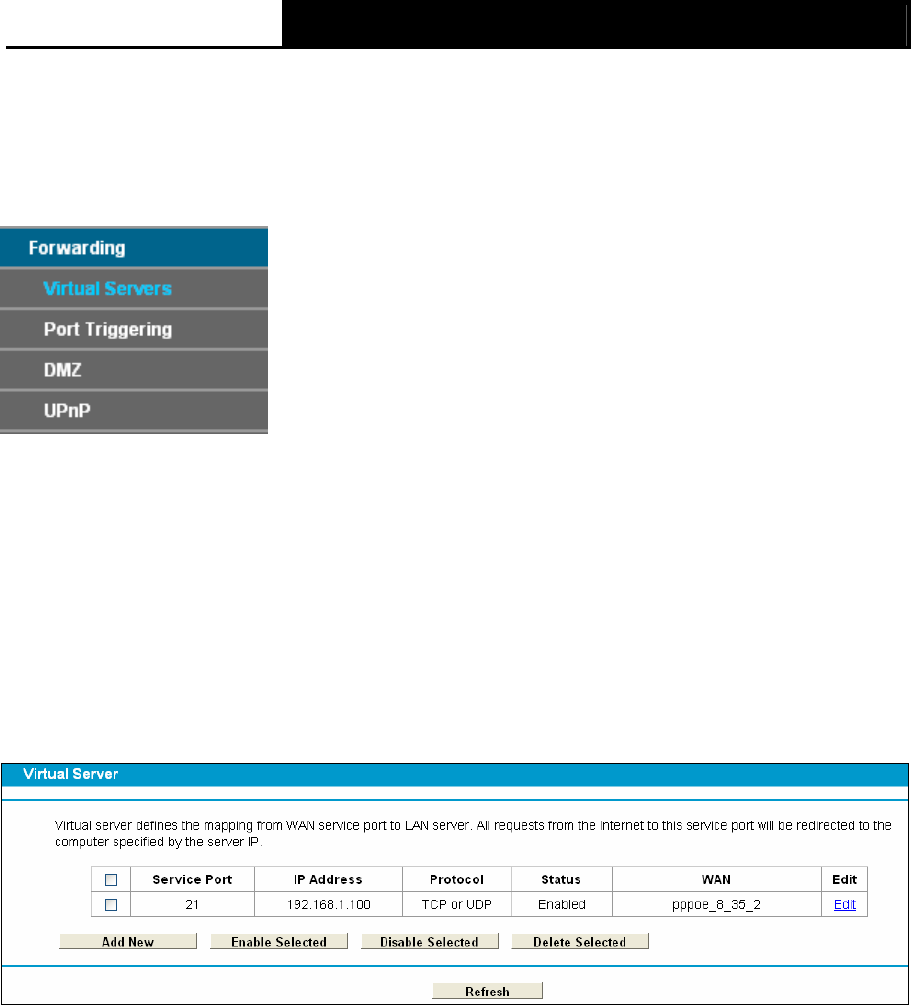This screenshot has width=911, height=1005.
Task: Click the Add New button
Action: coord(128,942)
